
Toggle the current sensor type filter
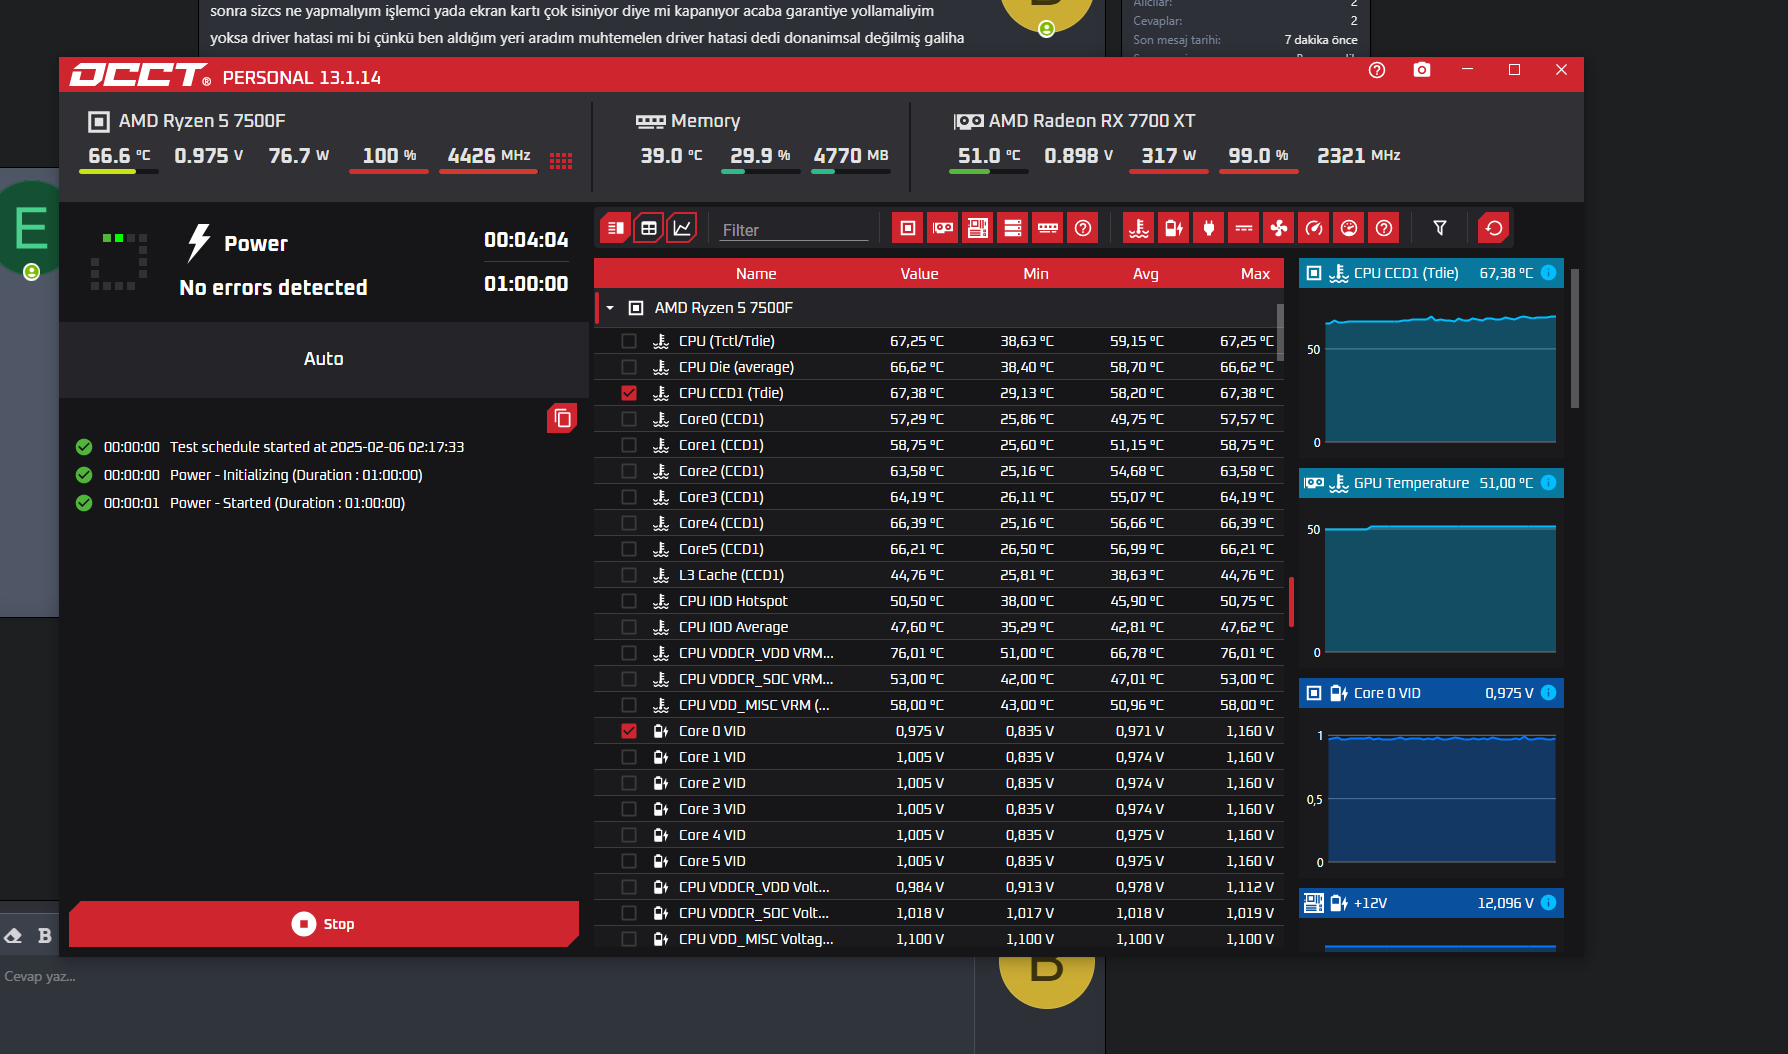(1244, 228)
